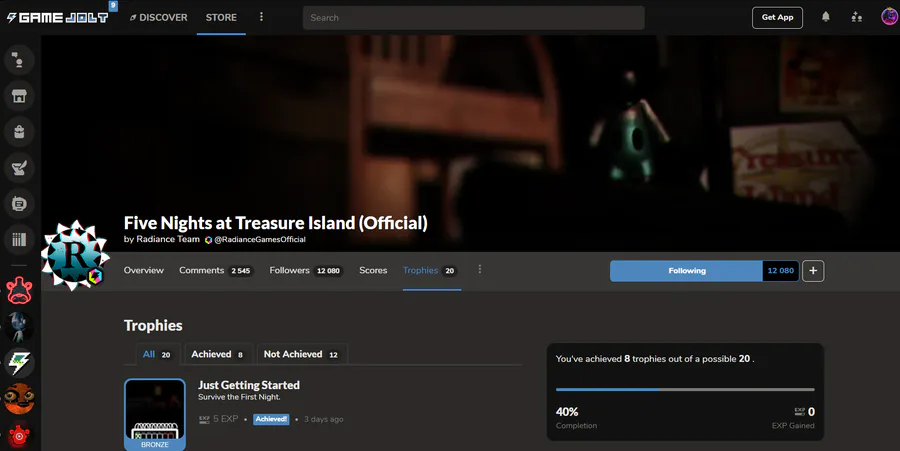Open the chat icon in the sidebar
The image size is (900, 451).
[x=19, y=60]
